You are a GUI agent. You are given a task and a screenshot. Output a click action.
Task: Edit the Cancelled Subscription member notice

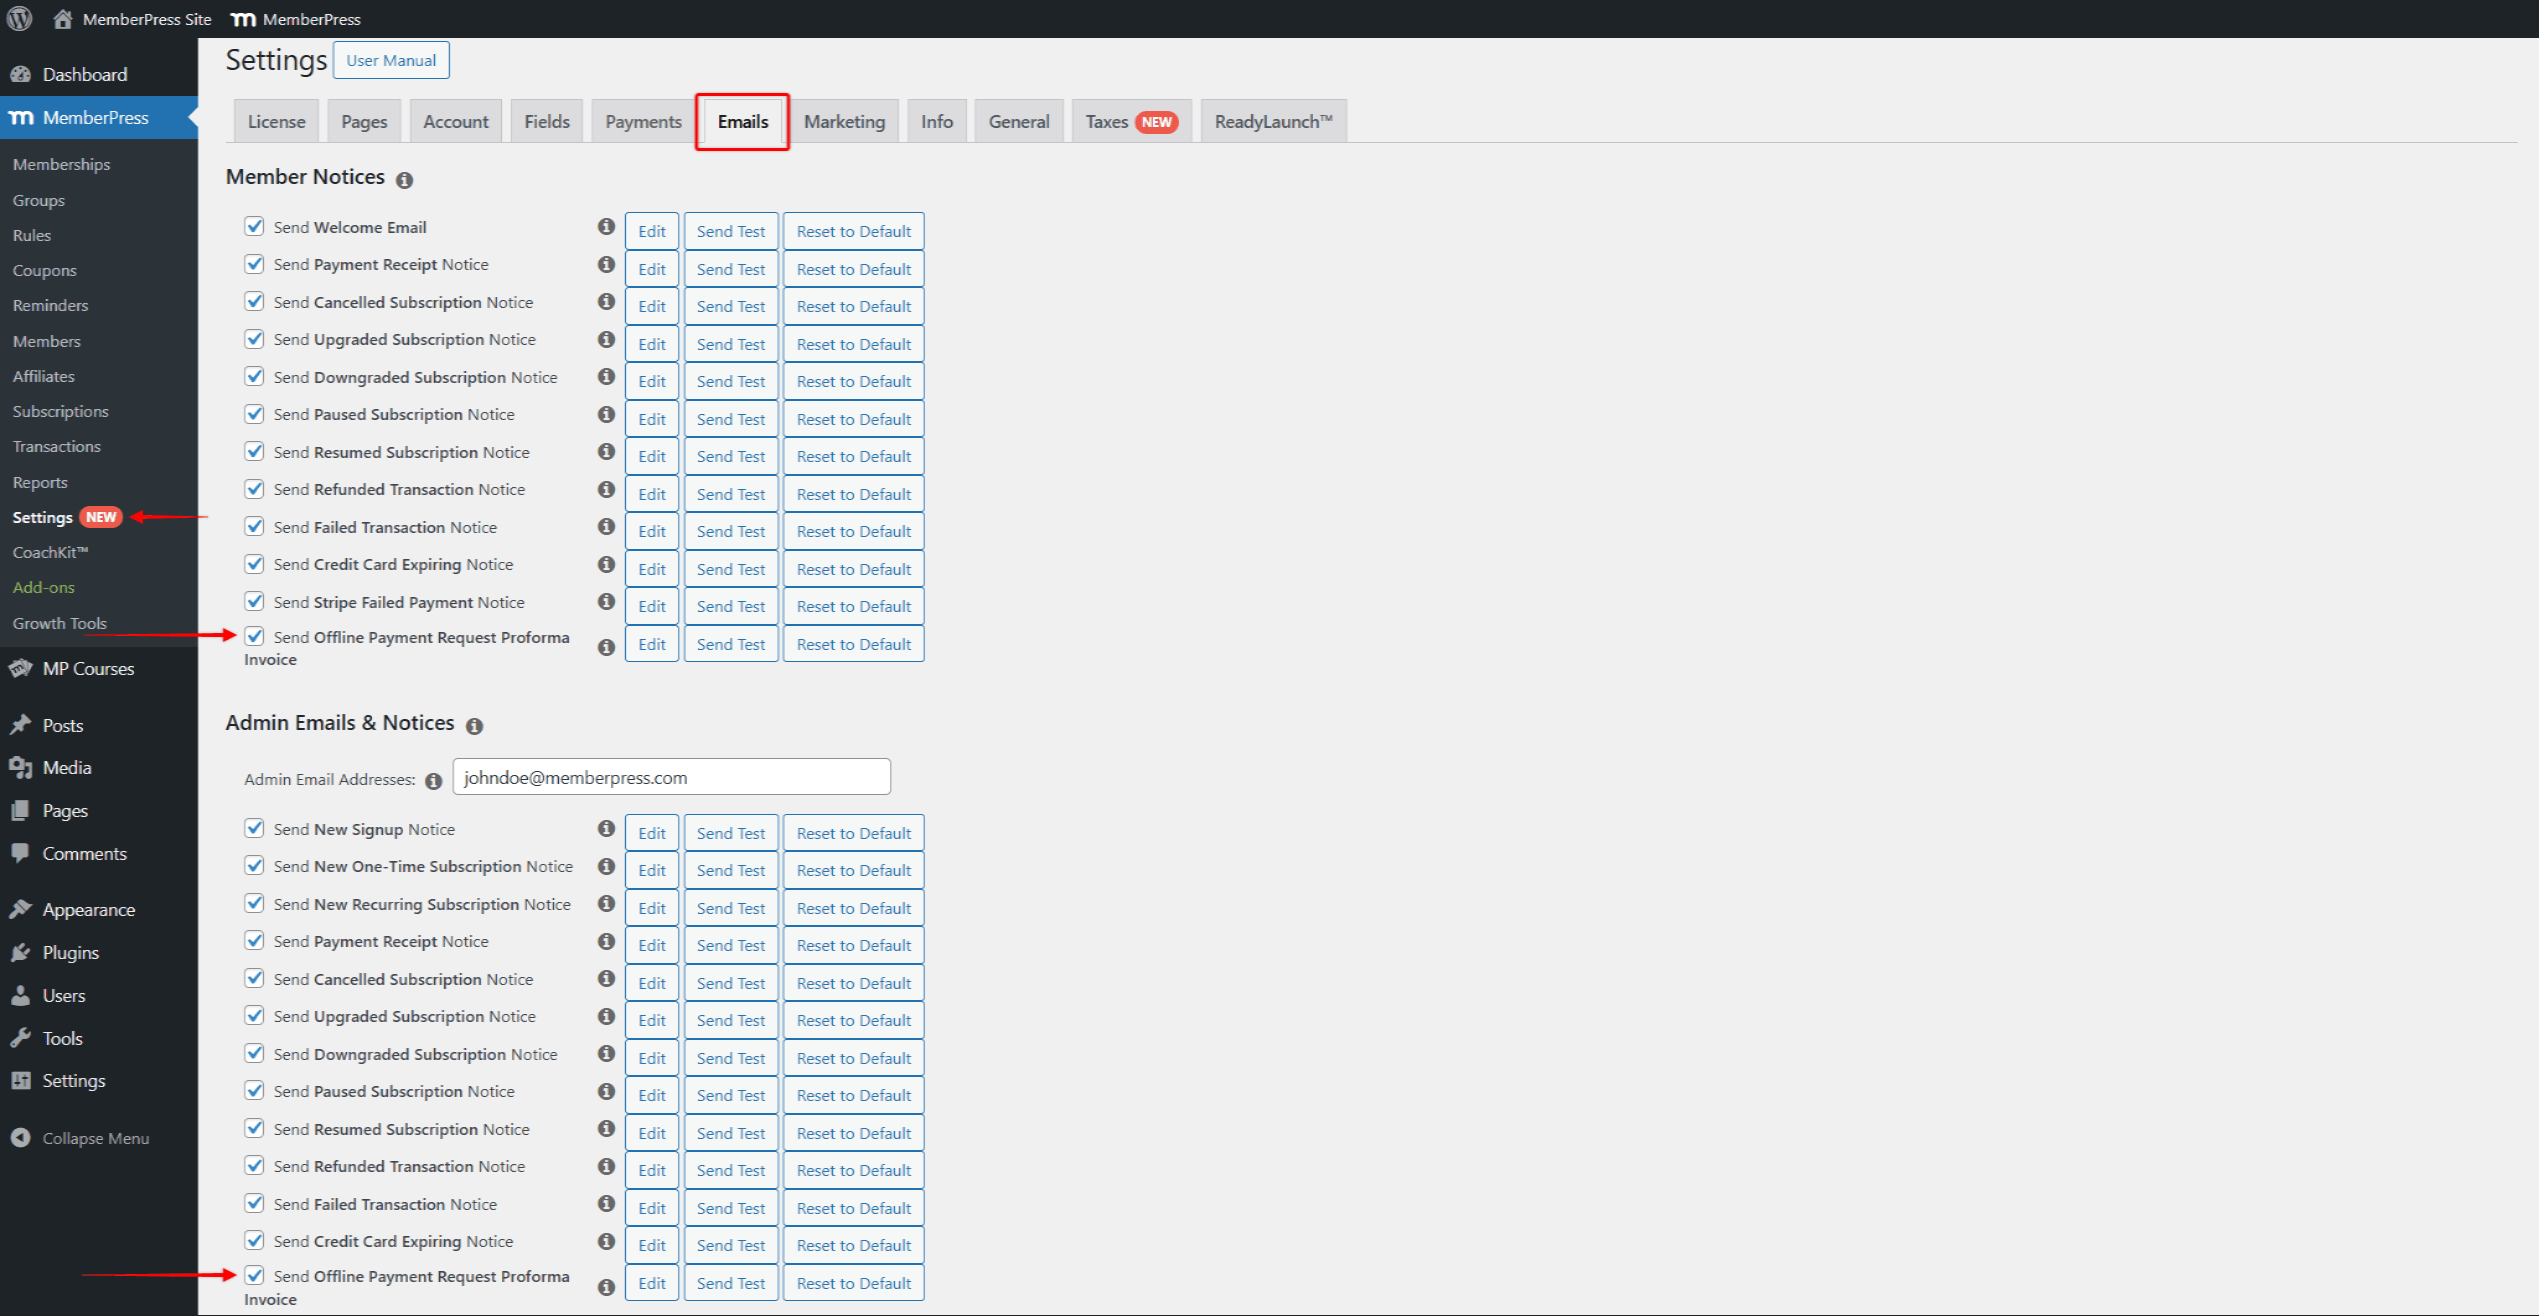651,306
